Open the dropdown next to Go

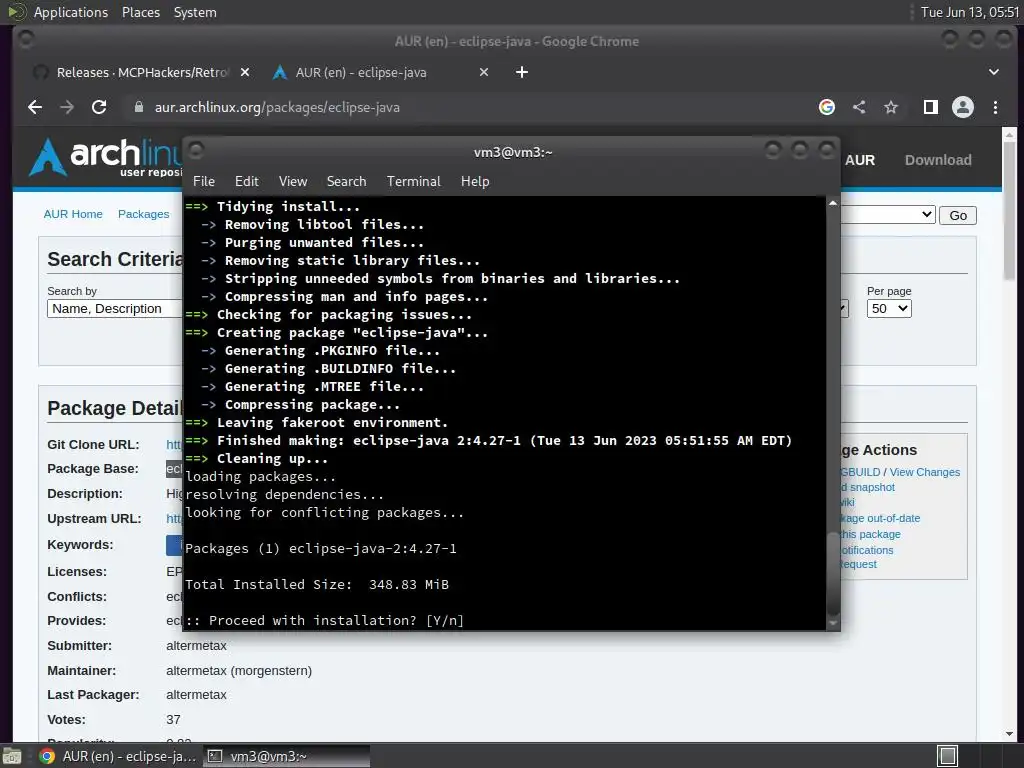[888, 214]
